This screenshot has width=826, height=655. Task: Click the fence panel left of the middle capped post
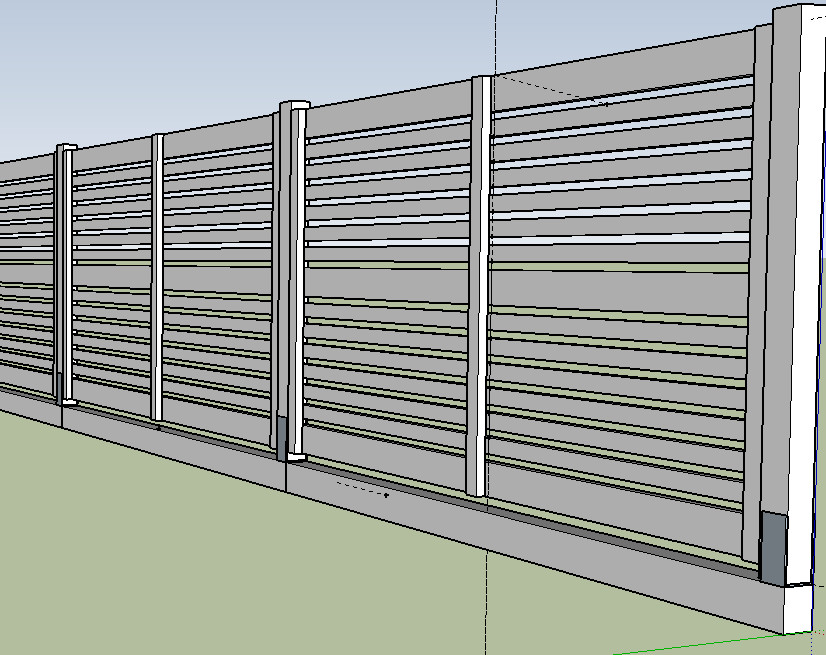click(x=215, y=280)
